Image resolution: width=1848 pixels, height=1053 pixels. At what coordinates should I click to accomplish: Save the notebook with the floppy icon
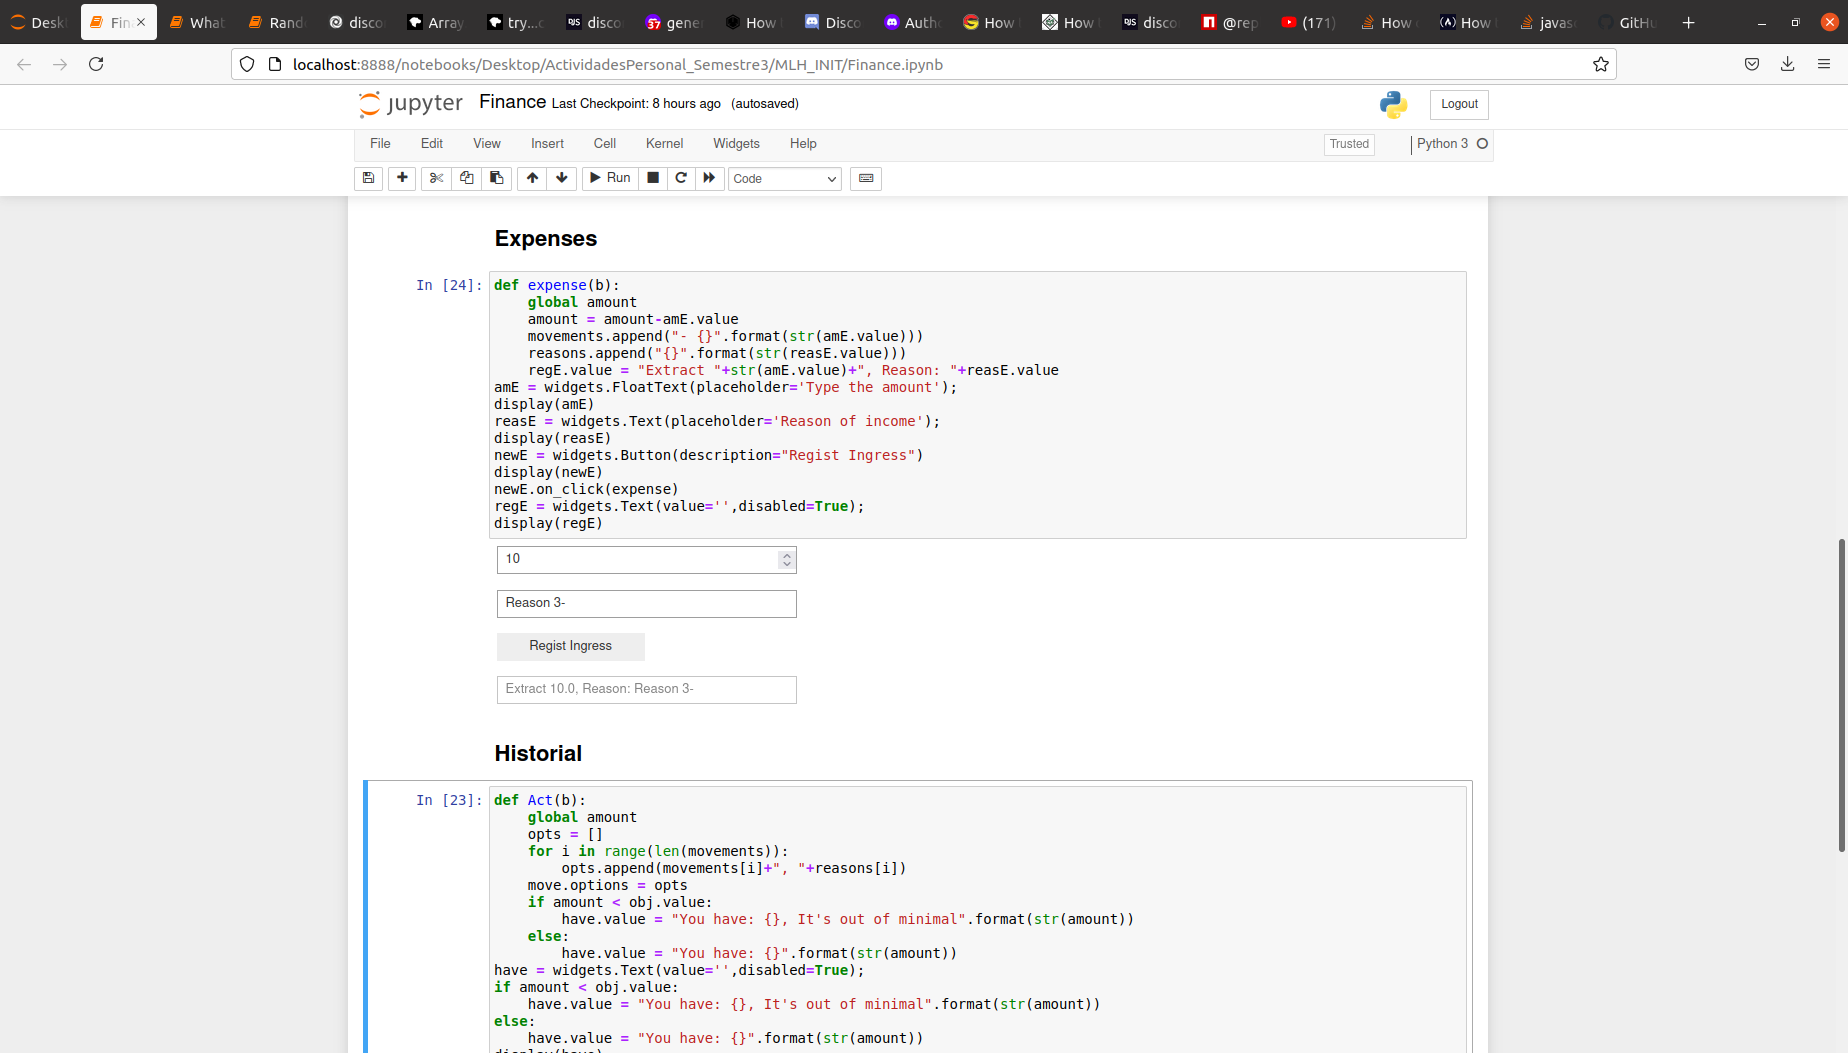(368, 178)
